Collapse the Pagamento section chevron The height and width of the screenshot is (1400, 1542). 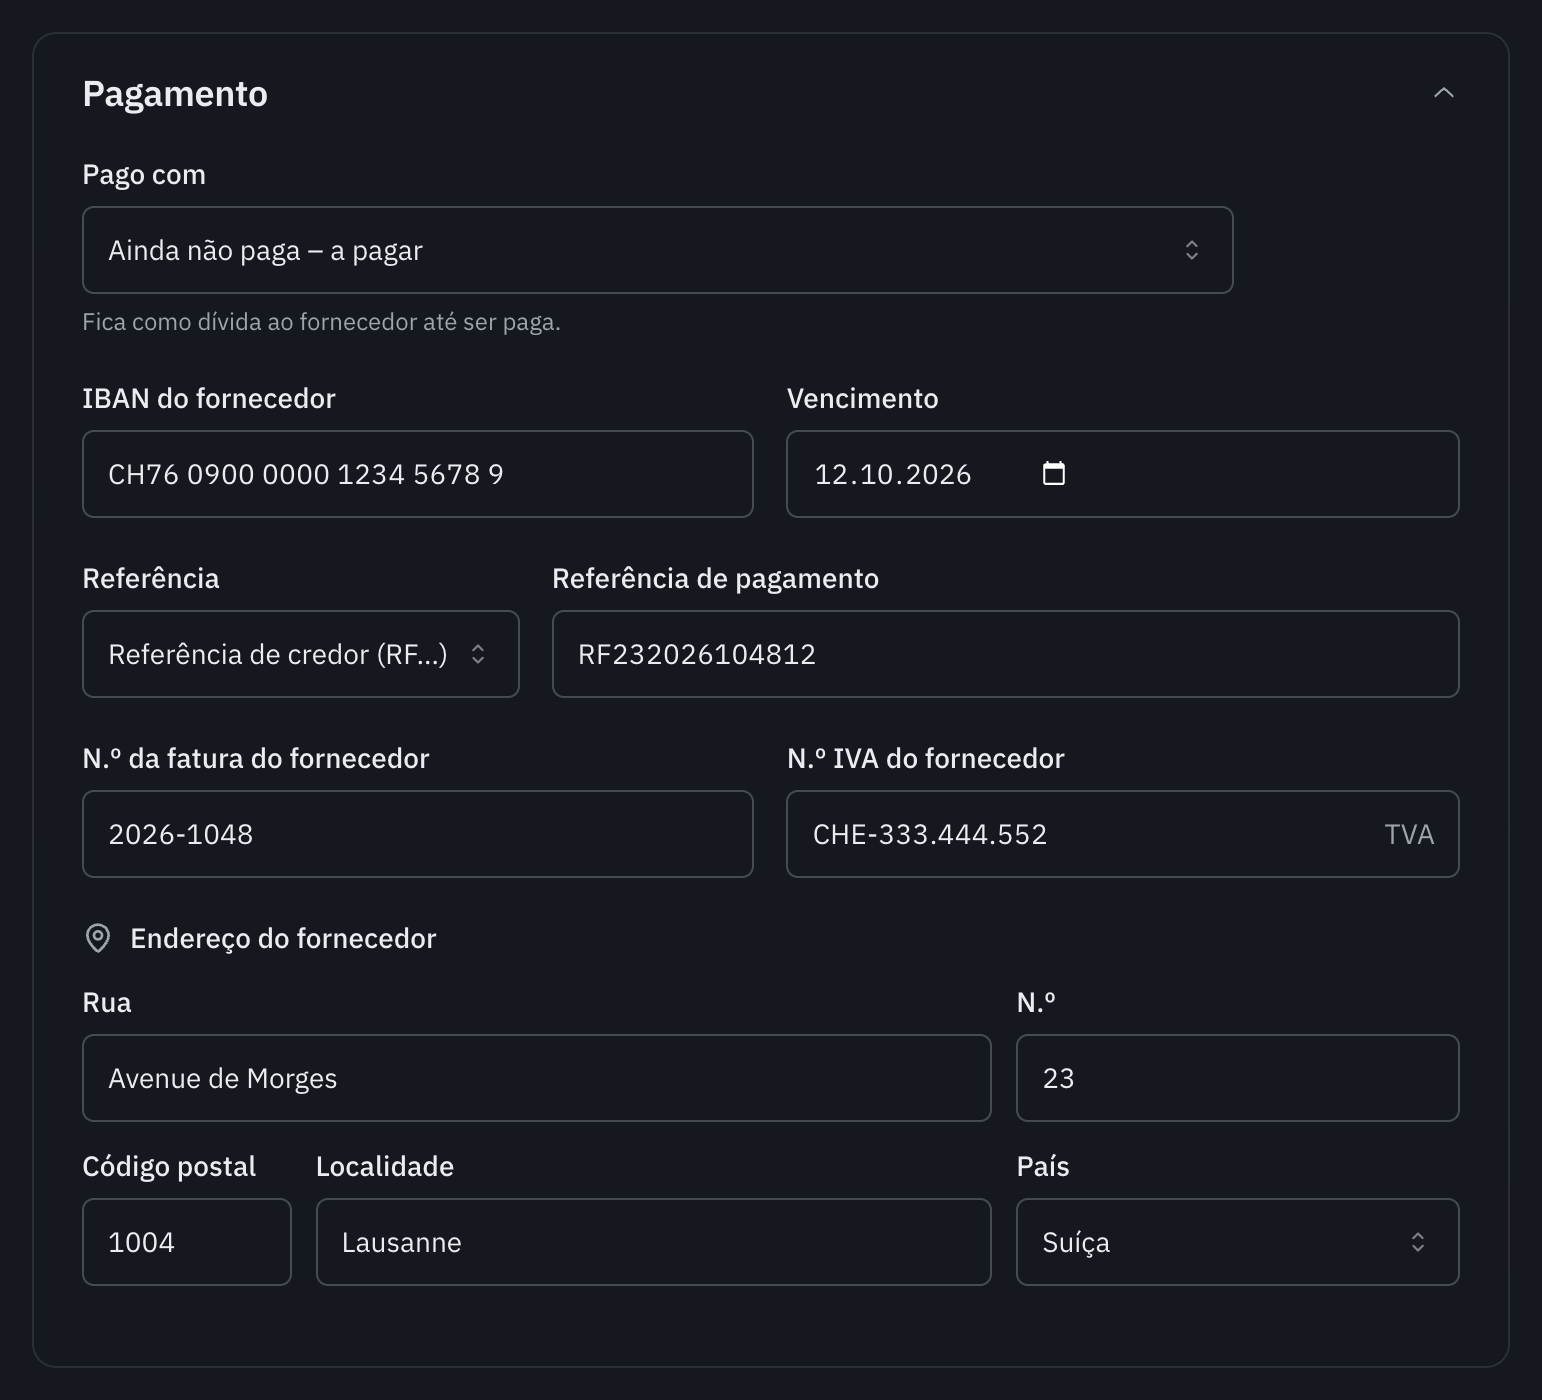[1443, 93]
